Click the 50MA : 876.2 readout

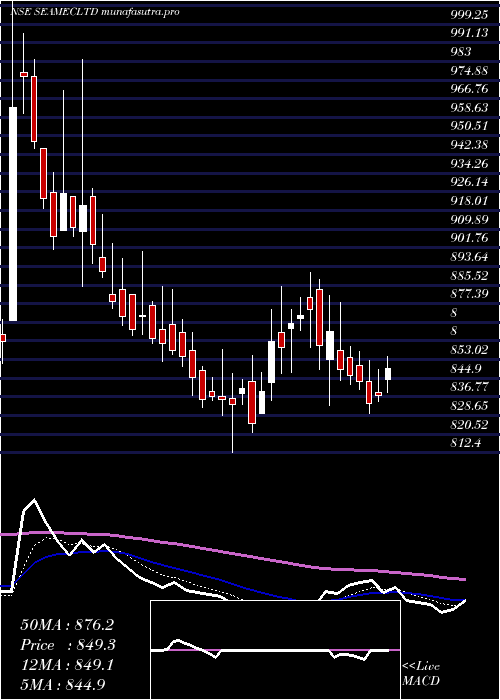67,625
